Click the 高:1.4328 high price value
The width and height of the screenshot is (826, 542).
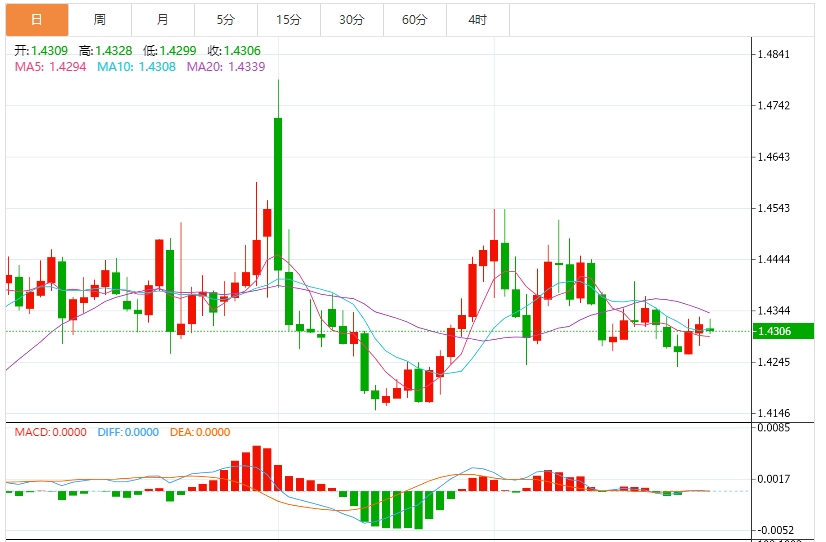(105, 51)
